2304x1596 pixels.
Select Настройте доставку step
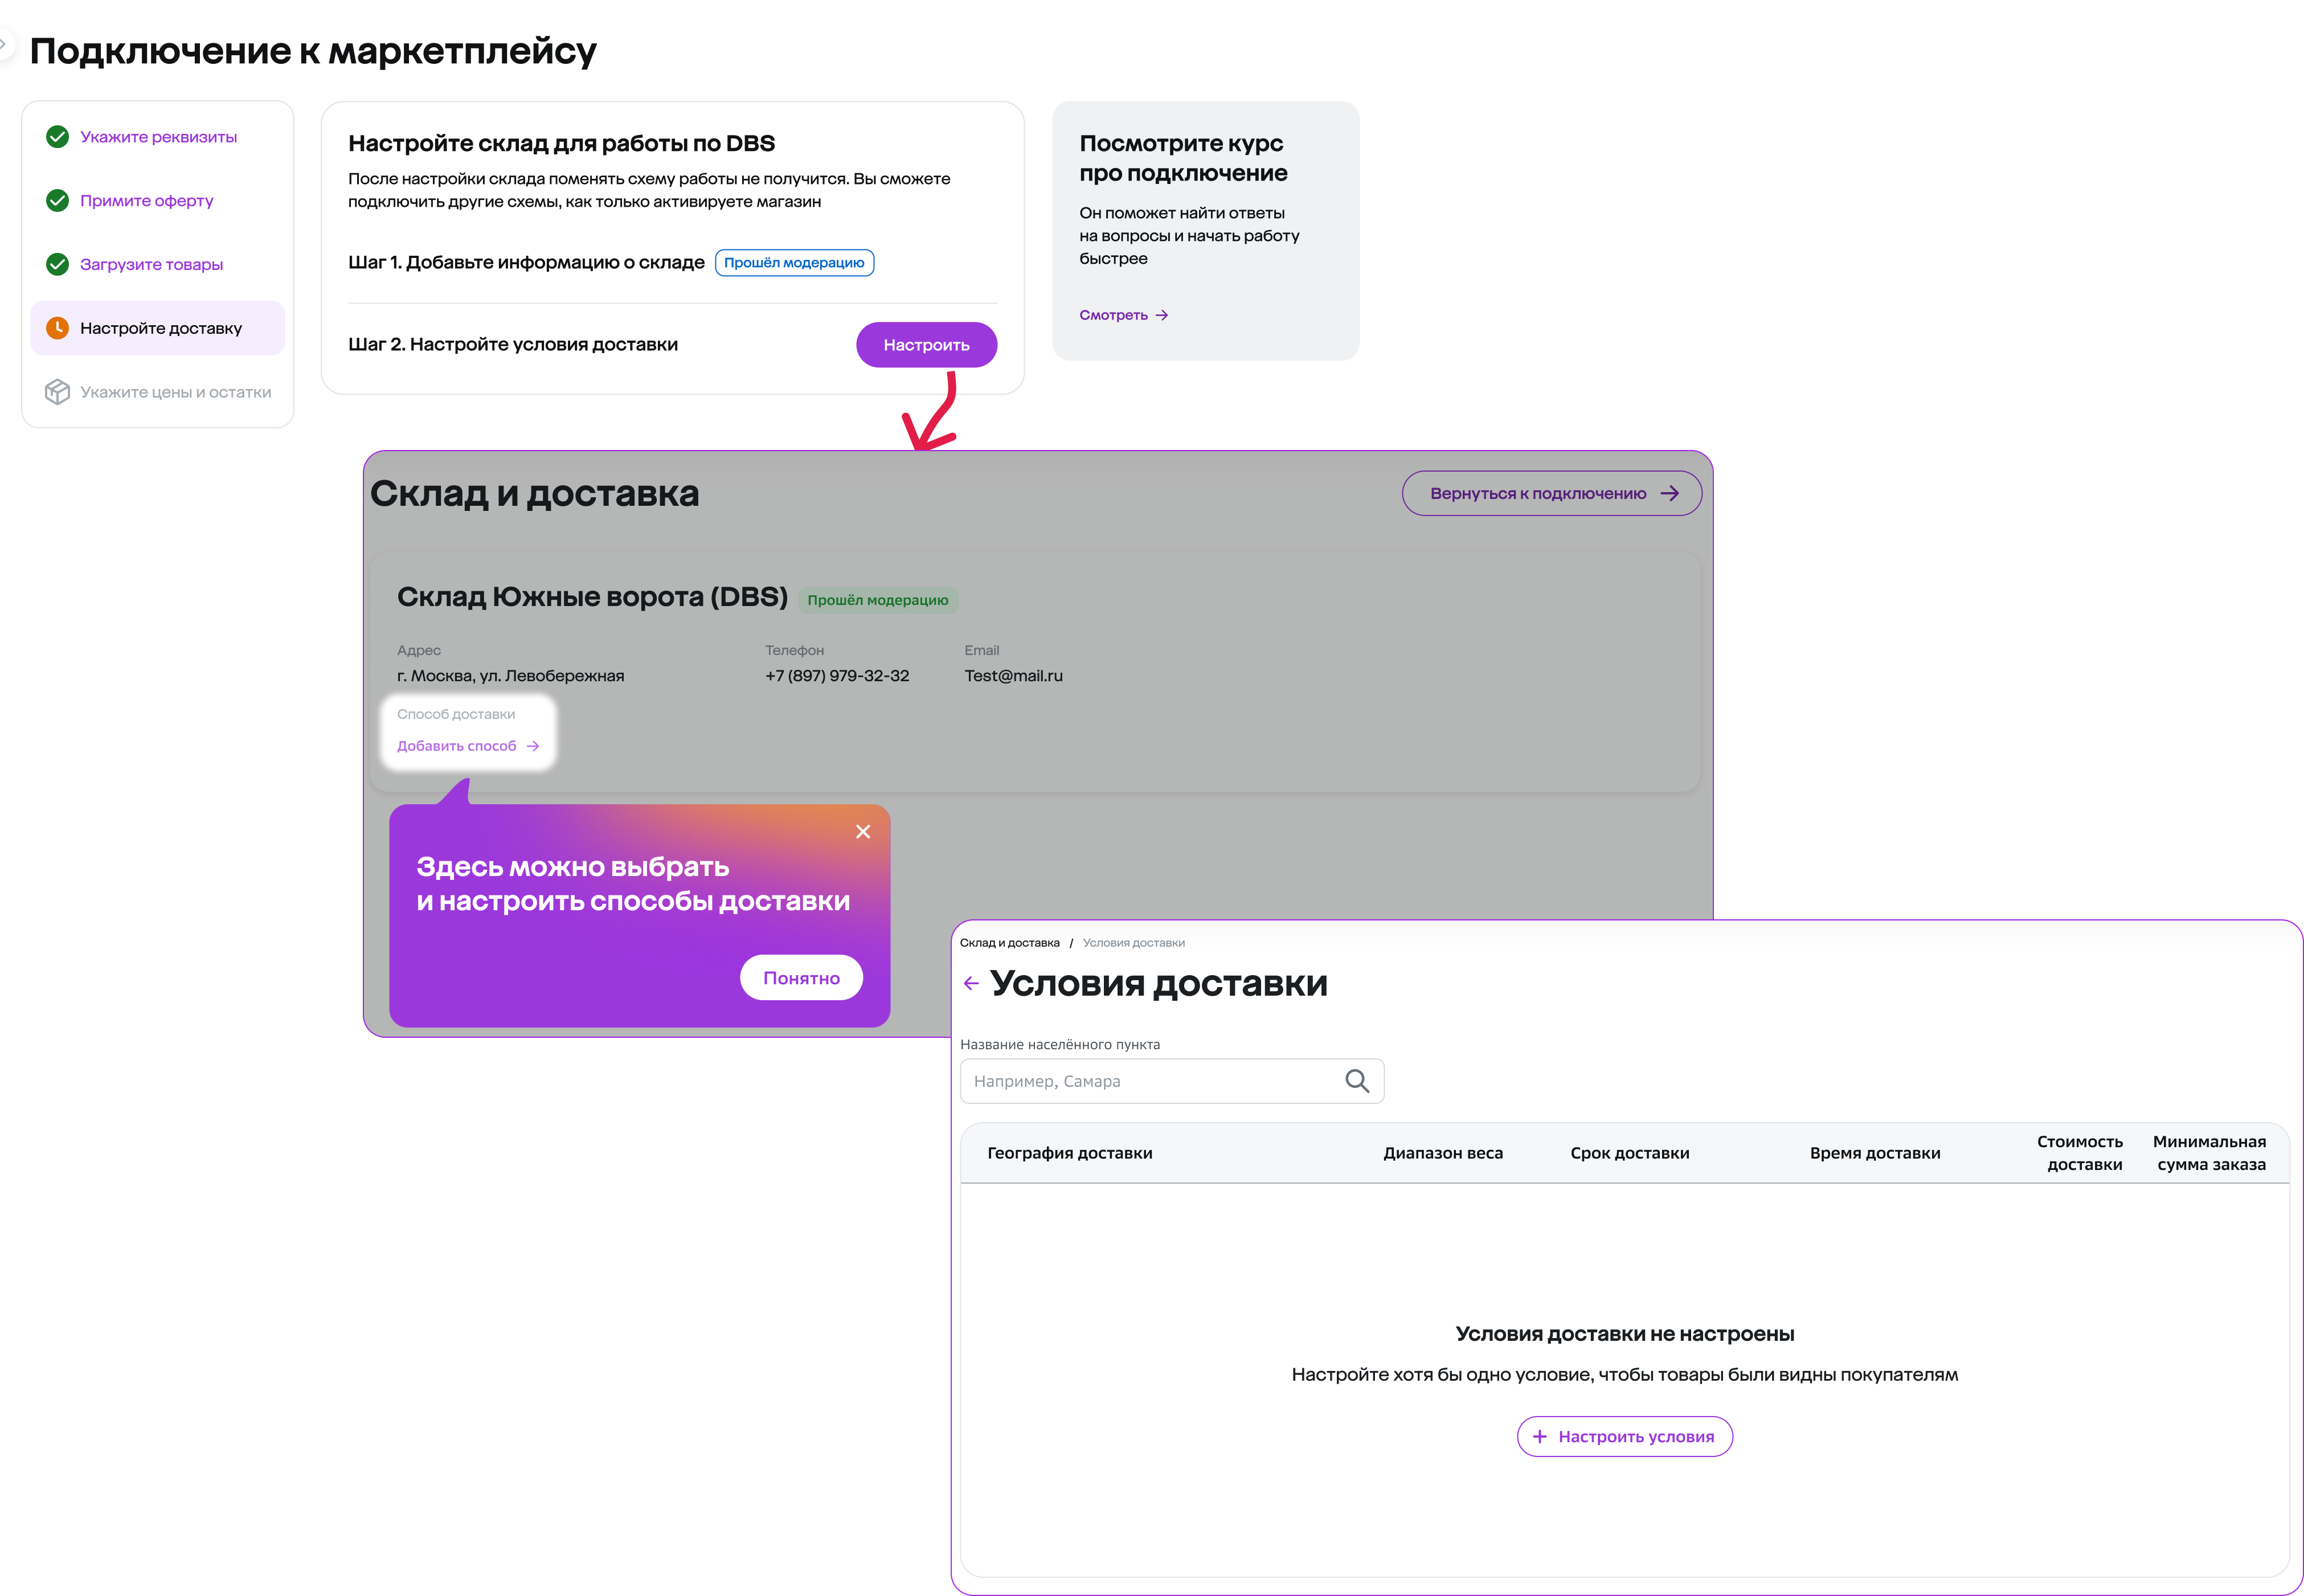pyautogui.click(x=161, y=328)
